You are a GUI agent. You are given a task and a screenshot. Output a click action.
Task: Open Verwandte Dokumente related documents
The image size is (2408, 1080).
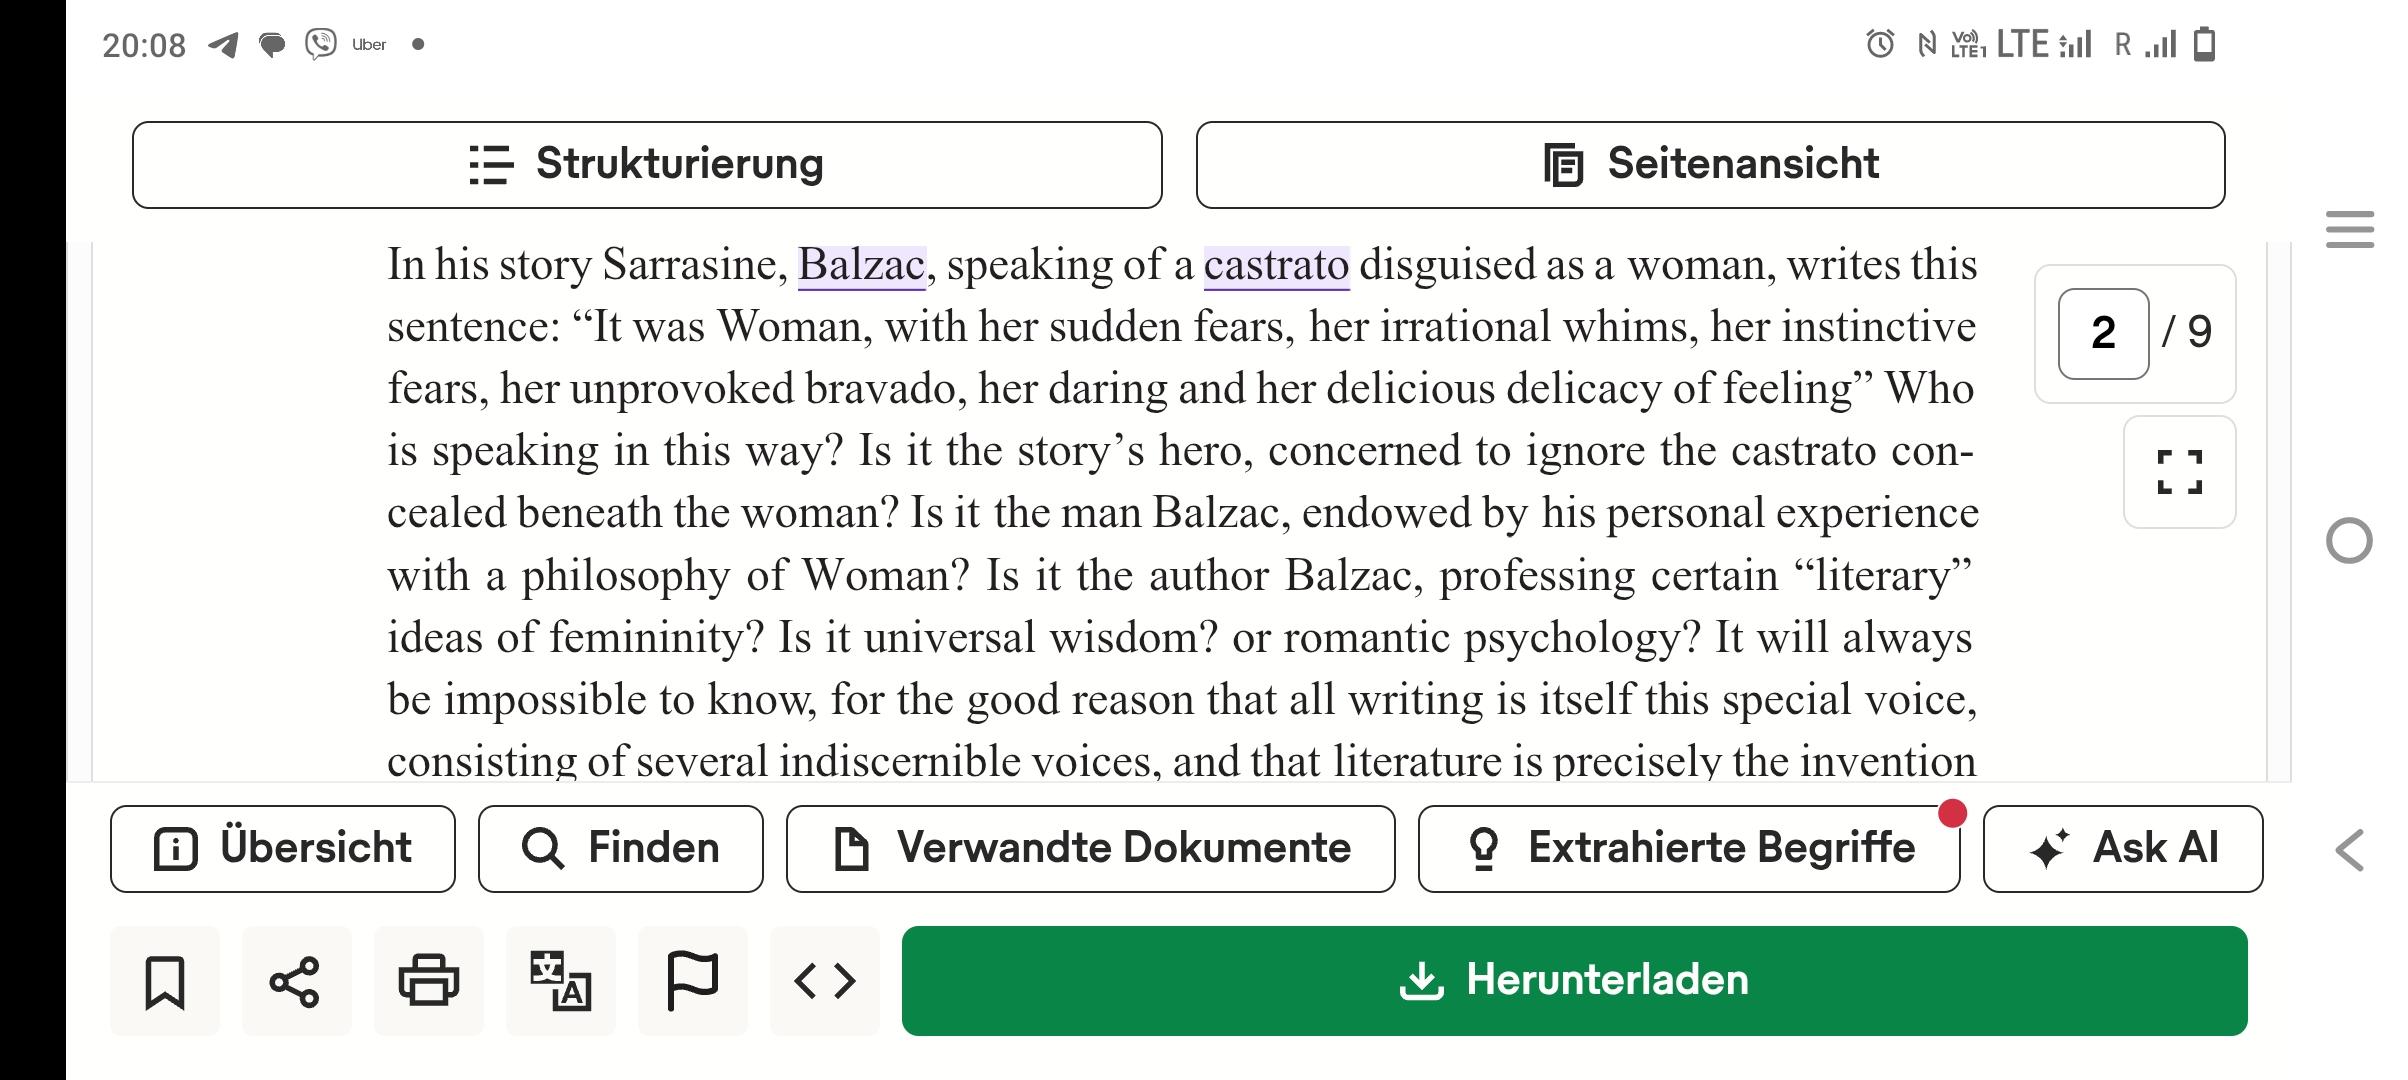coord(1091,849)
